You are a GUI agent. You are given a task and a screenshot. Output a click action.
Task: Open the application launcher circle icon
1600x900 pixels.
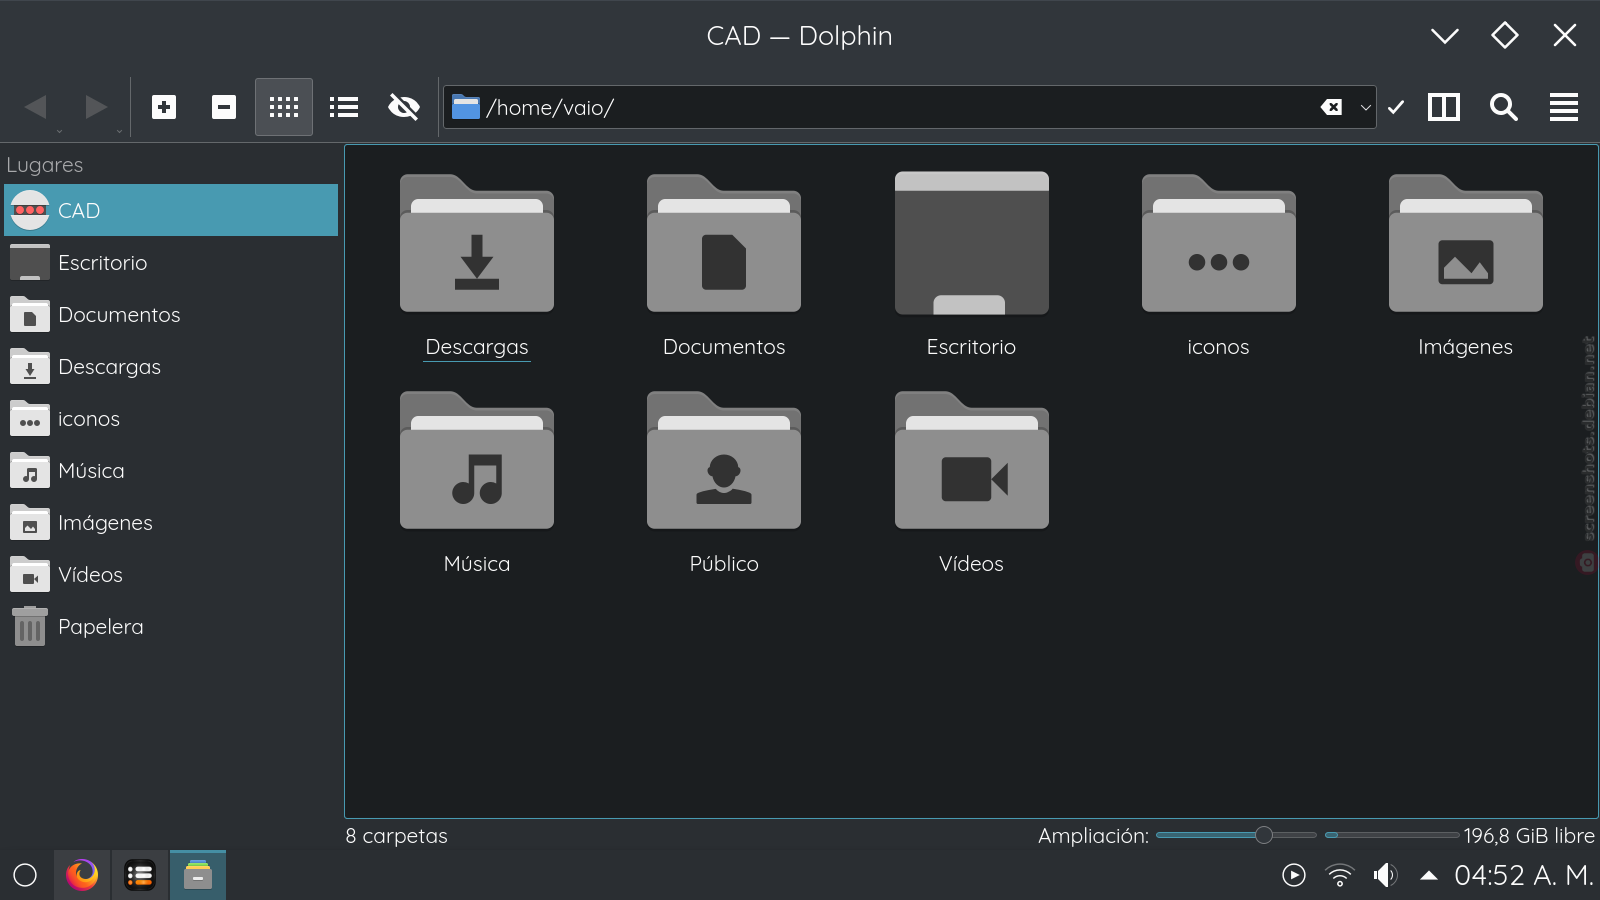point(25,875)
